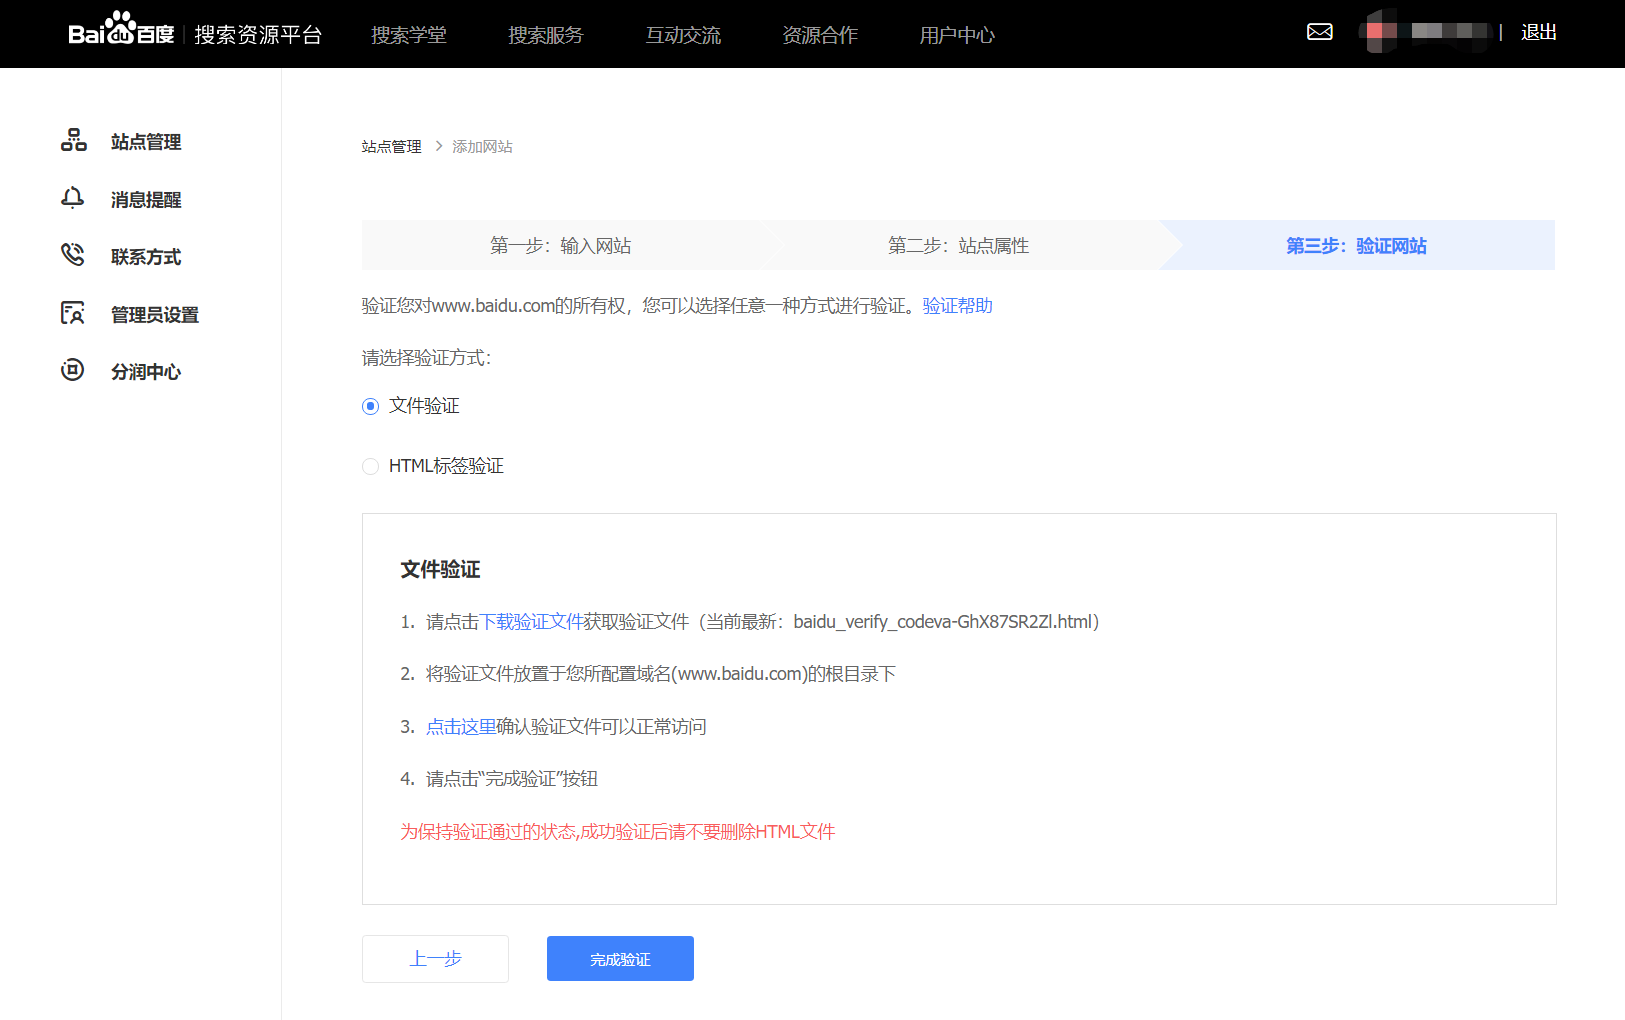
Task: Click 站点管理 in the breadcrumb
Action: [x=391, y=147]
